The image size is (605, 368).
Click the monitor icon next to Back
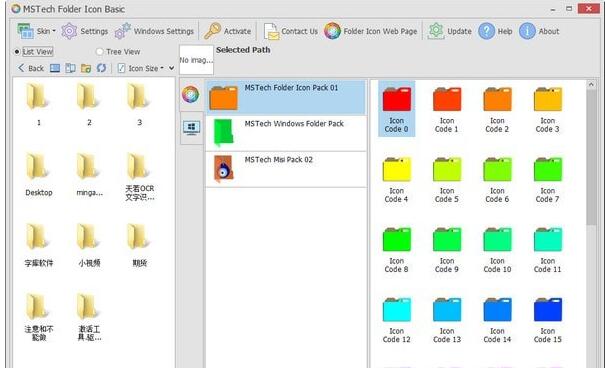click(x=55, y=68)
